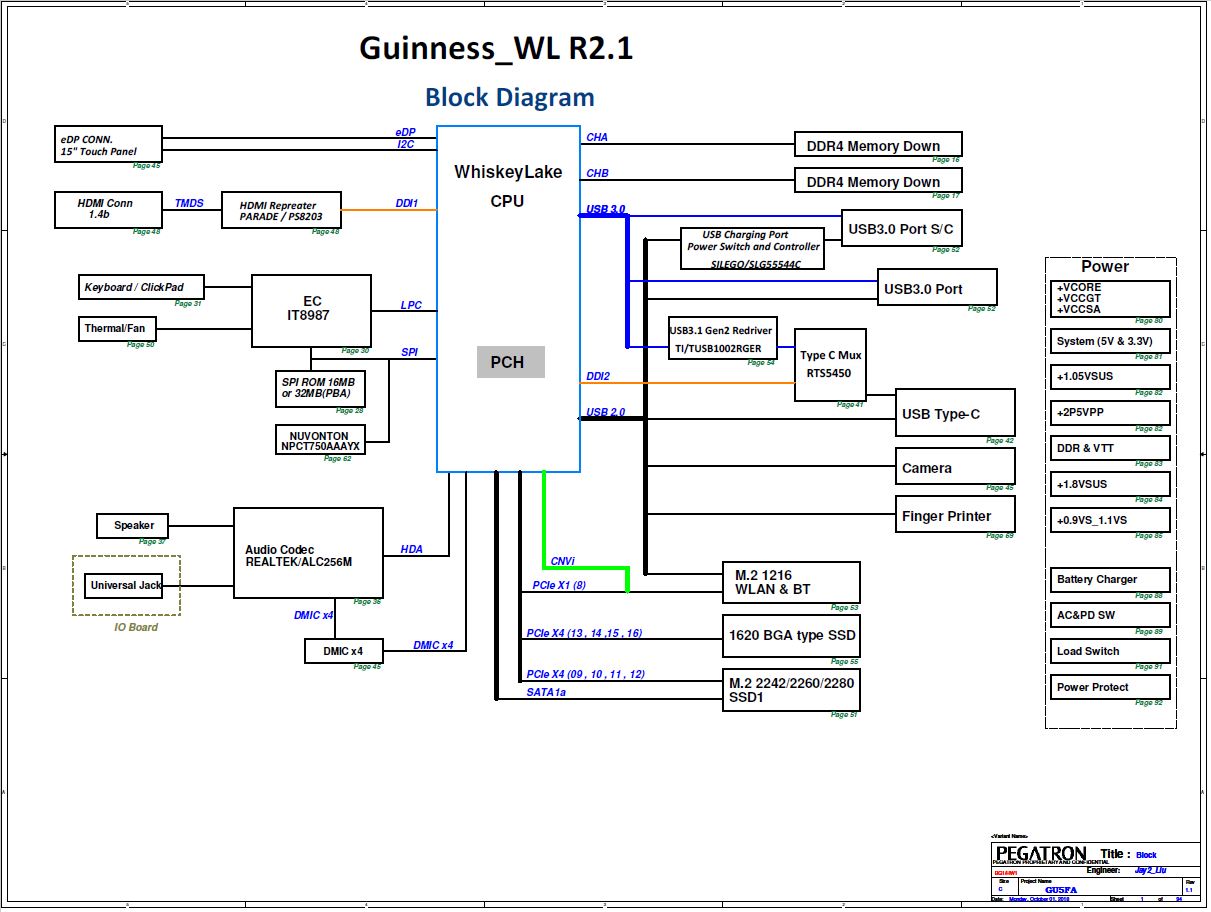The image size is (1211, 912).
Task: Select the HDMI Repeater PARADE / PS8203 block
Action: point(281,211)
